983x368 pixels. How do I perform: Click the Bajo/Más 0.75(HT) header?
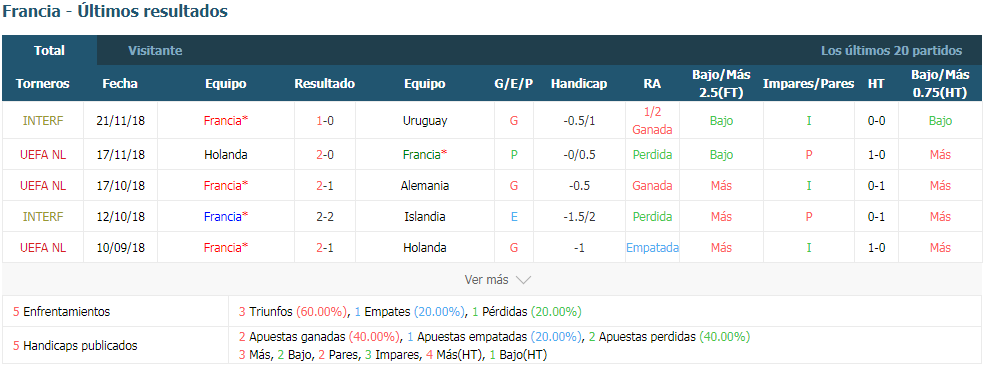[940, 84]
